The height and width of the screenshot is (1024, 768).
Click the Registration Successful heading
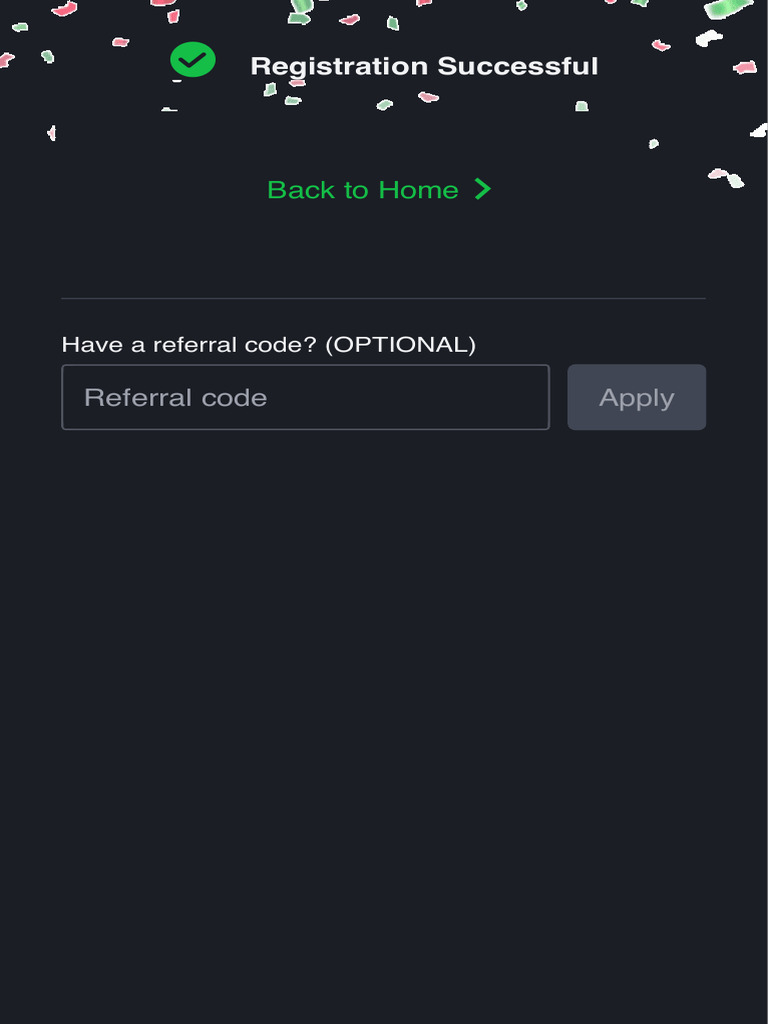coord(424,67)
